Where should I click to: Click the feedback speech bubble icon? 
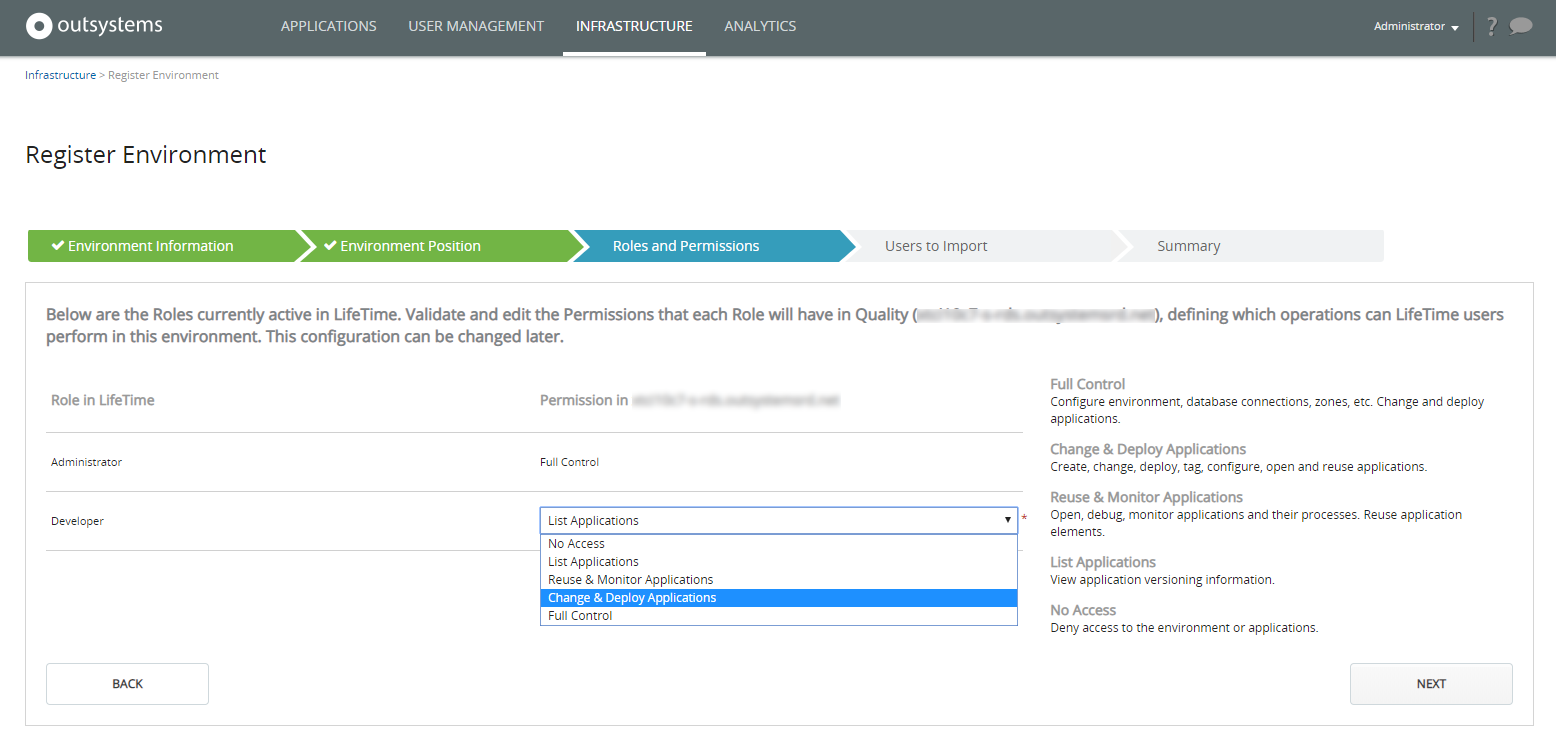pyautogui.click(x=1523, y=26)
